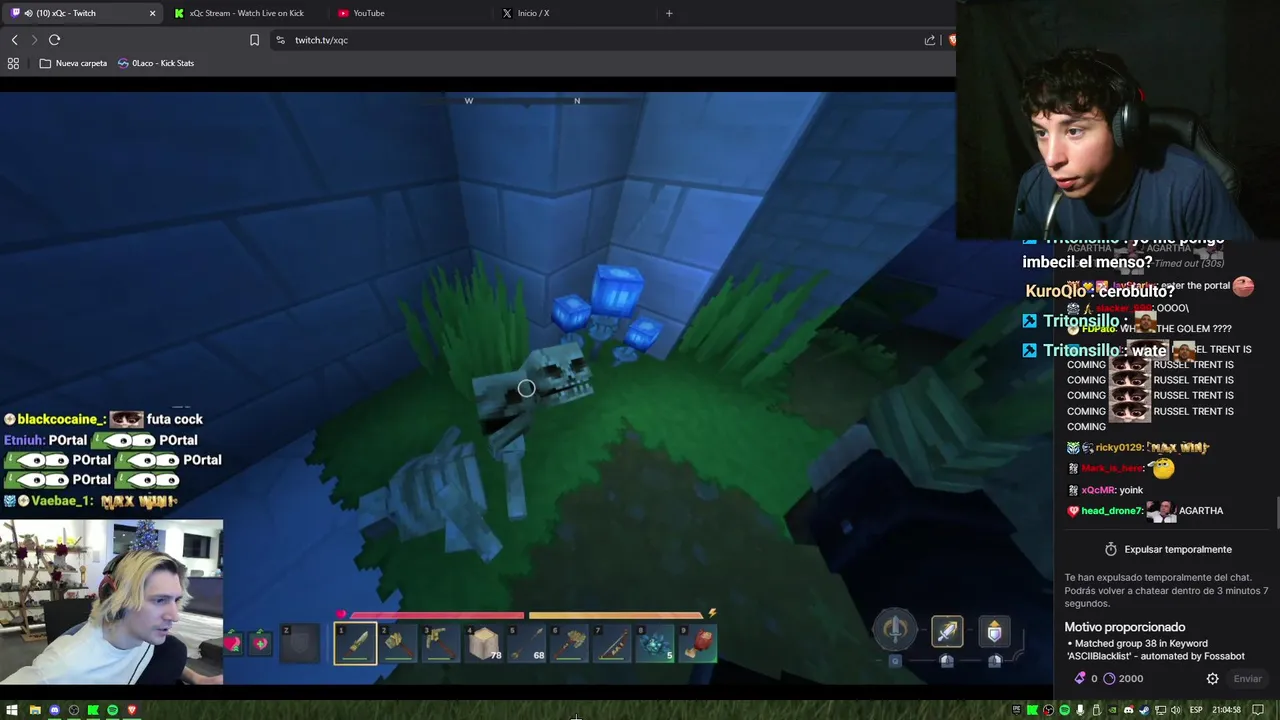Click the xQc facecam overlay
1280x720 pixels.
pos(111,602)
